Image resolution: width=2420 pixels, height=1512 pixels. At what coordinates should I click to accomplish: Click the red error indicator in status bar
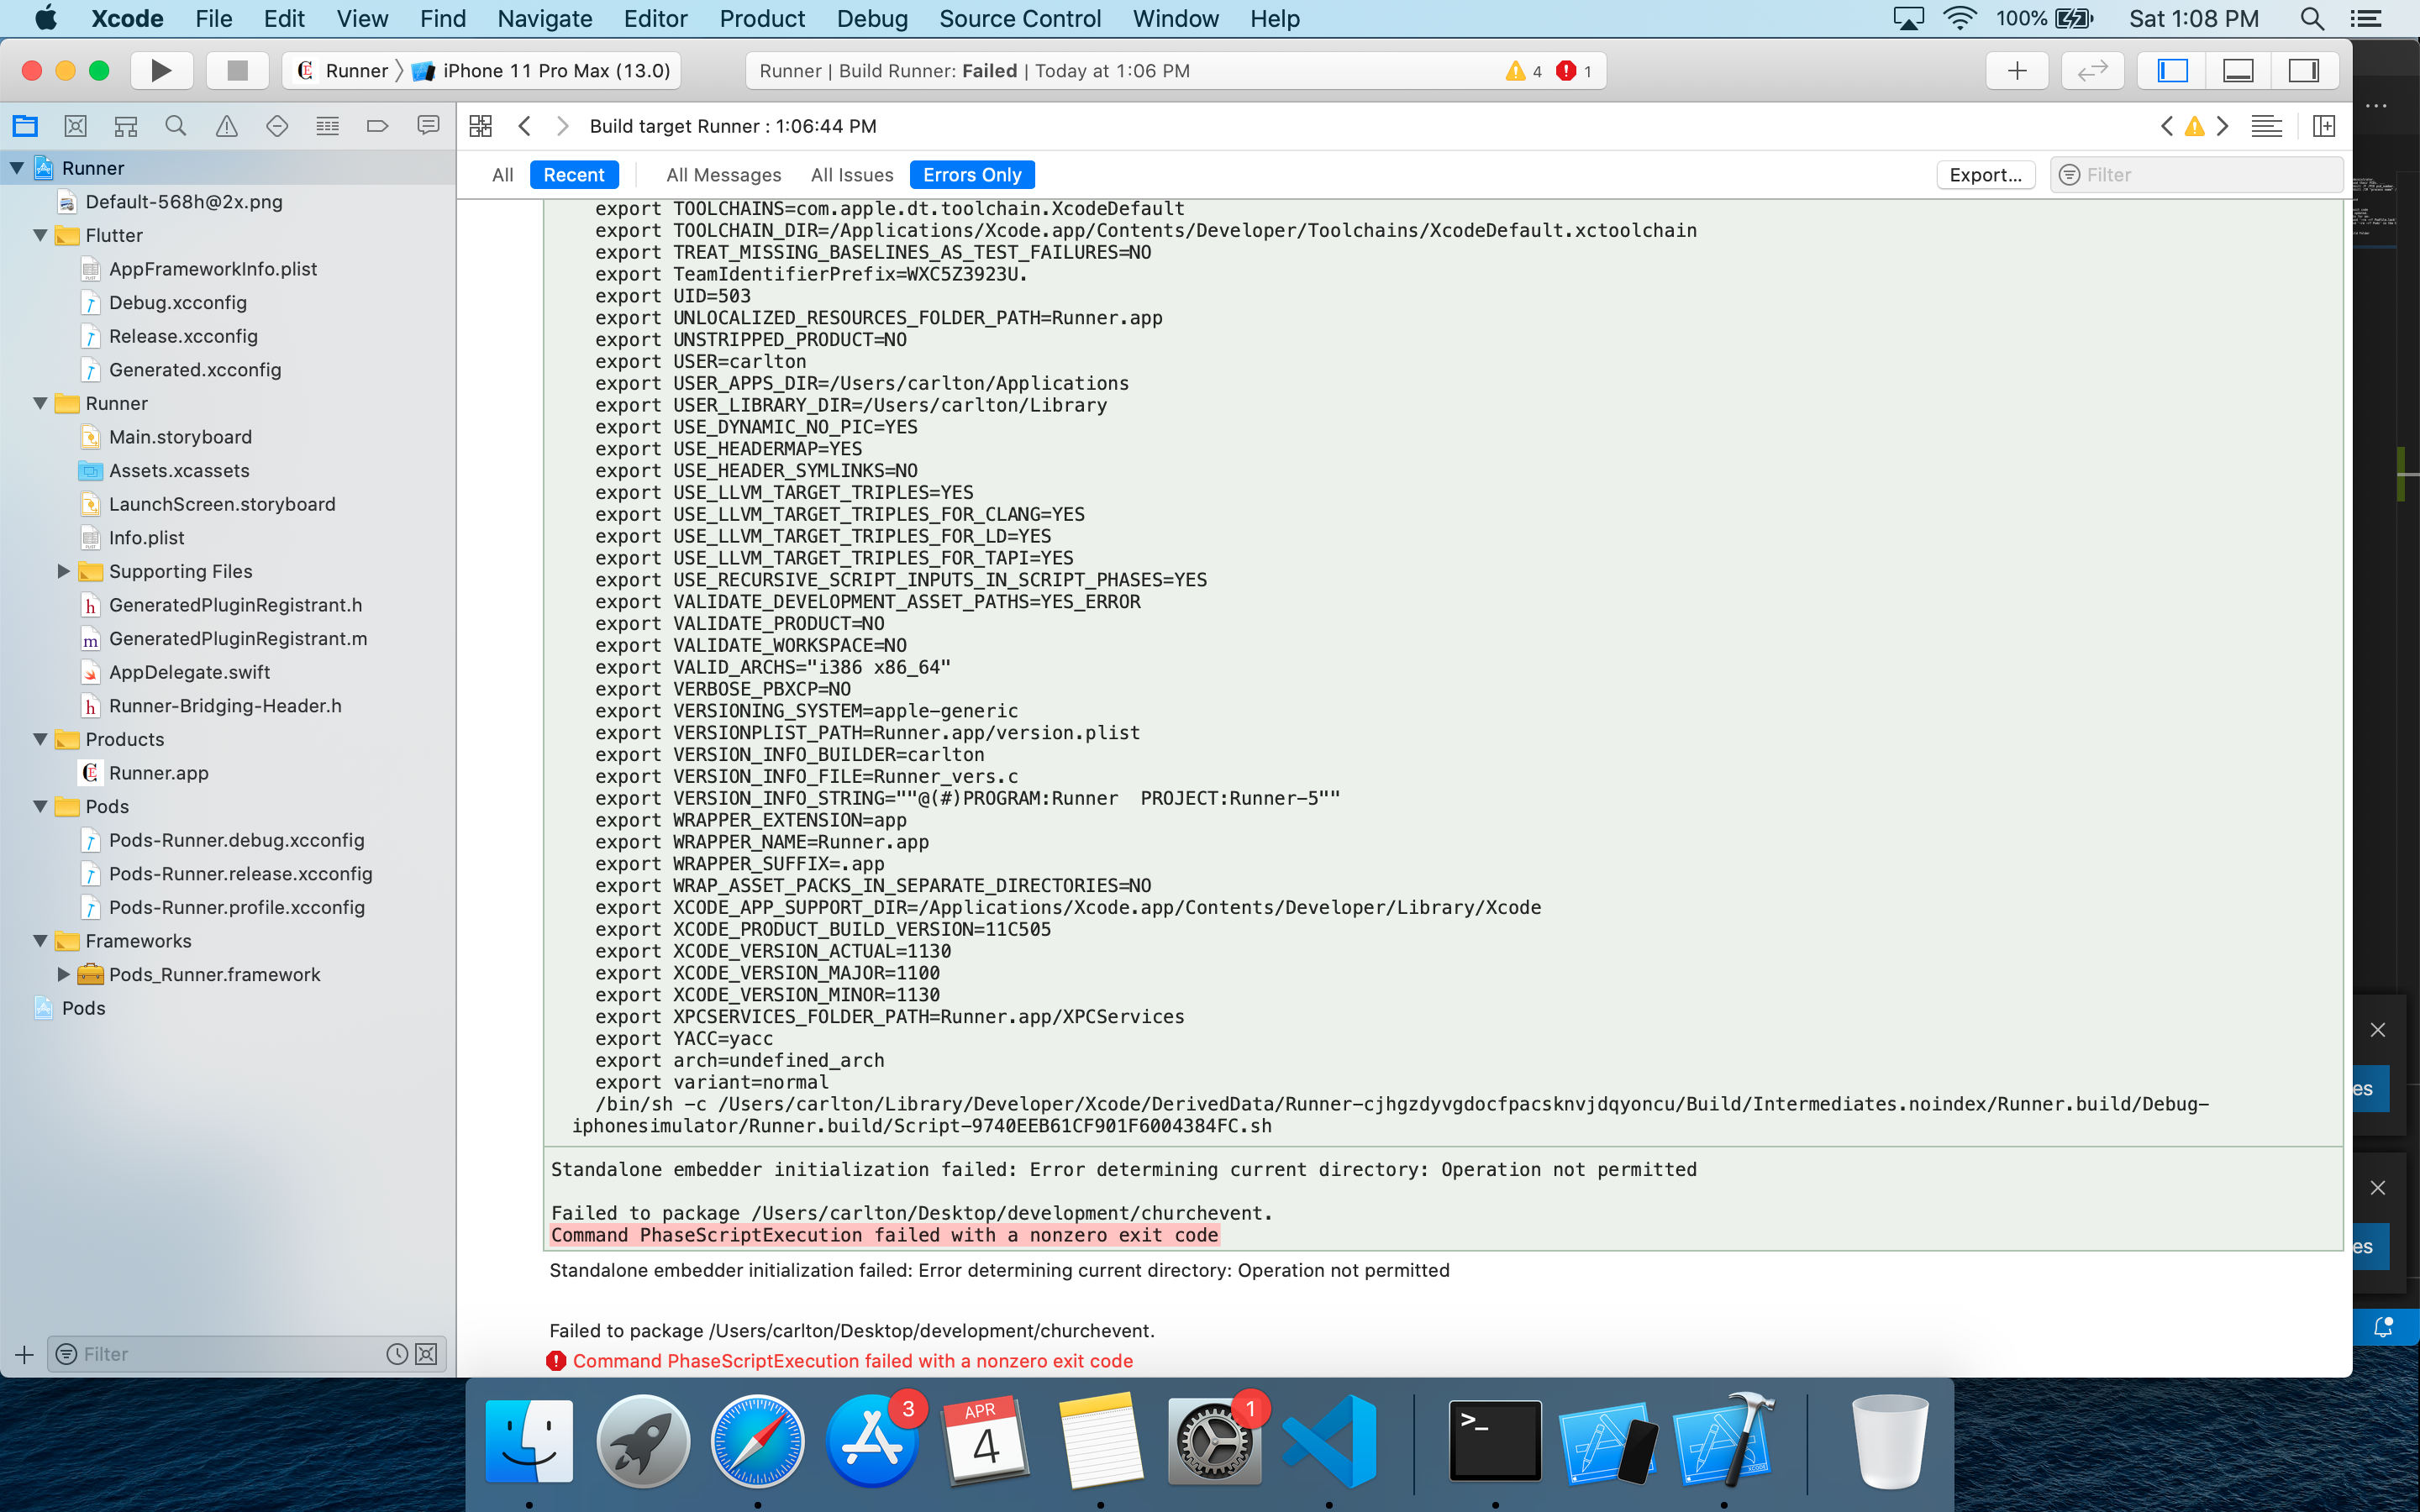1575,71
